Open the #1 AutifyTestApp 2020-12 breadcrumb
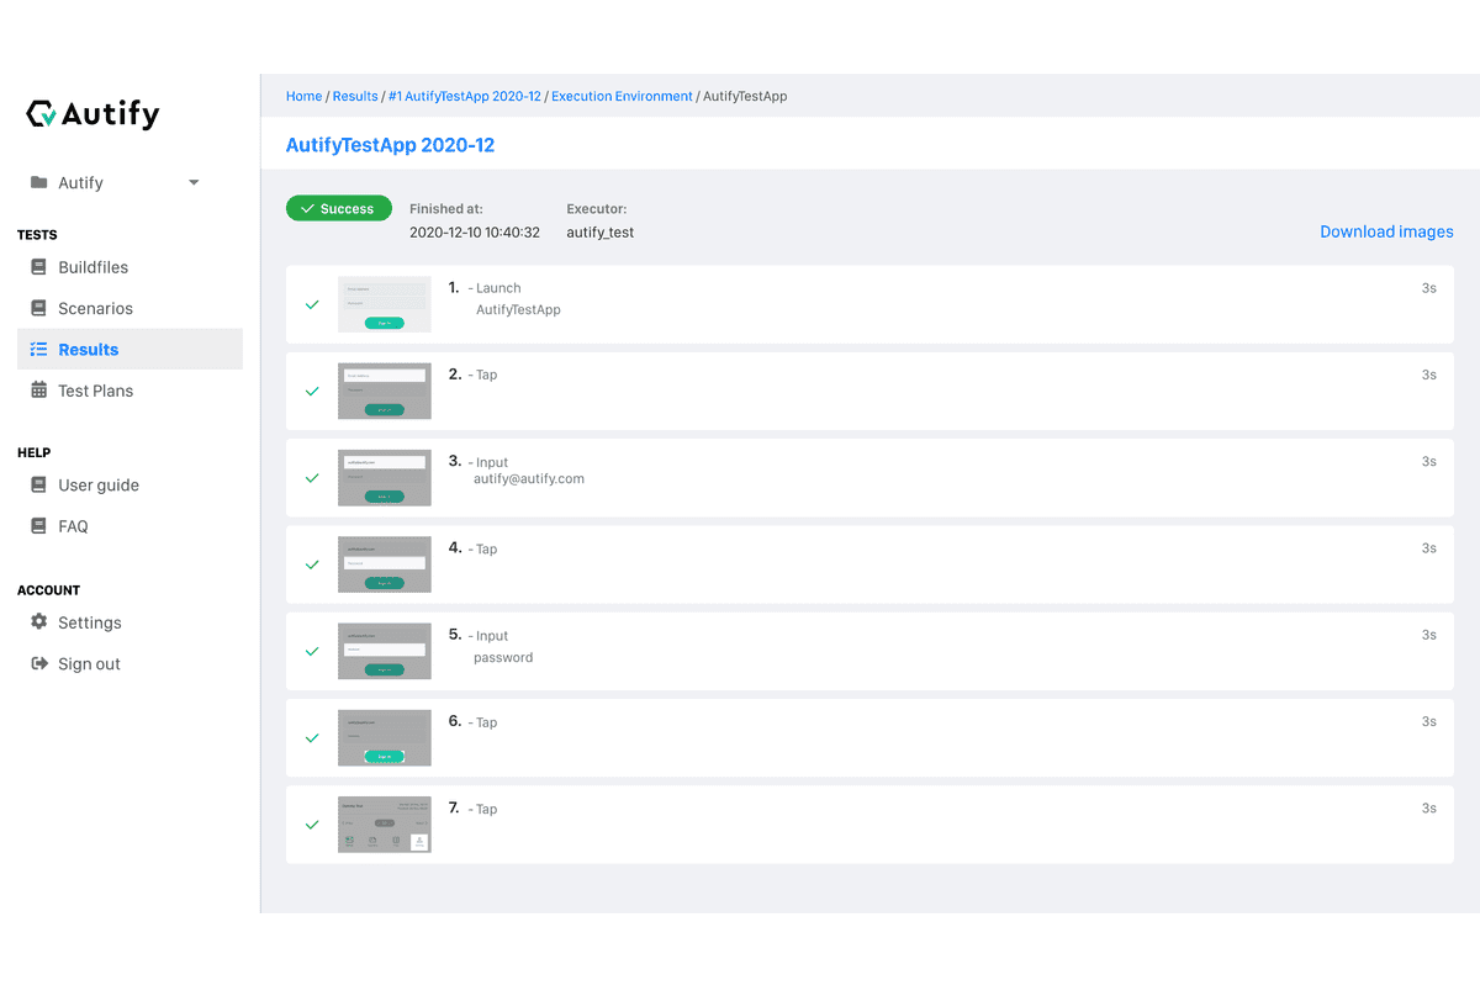This screenshot has width=1480, height=987. point(465,96)
